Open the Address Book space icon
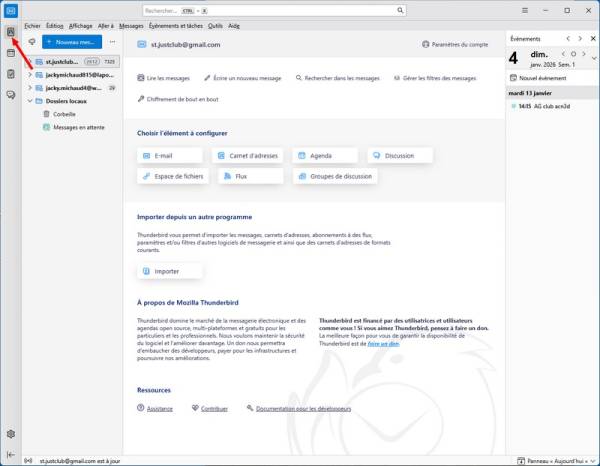Viewport: 600px width, 466px height. [x=11, y=53]
